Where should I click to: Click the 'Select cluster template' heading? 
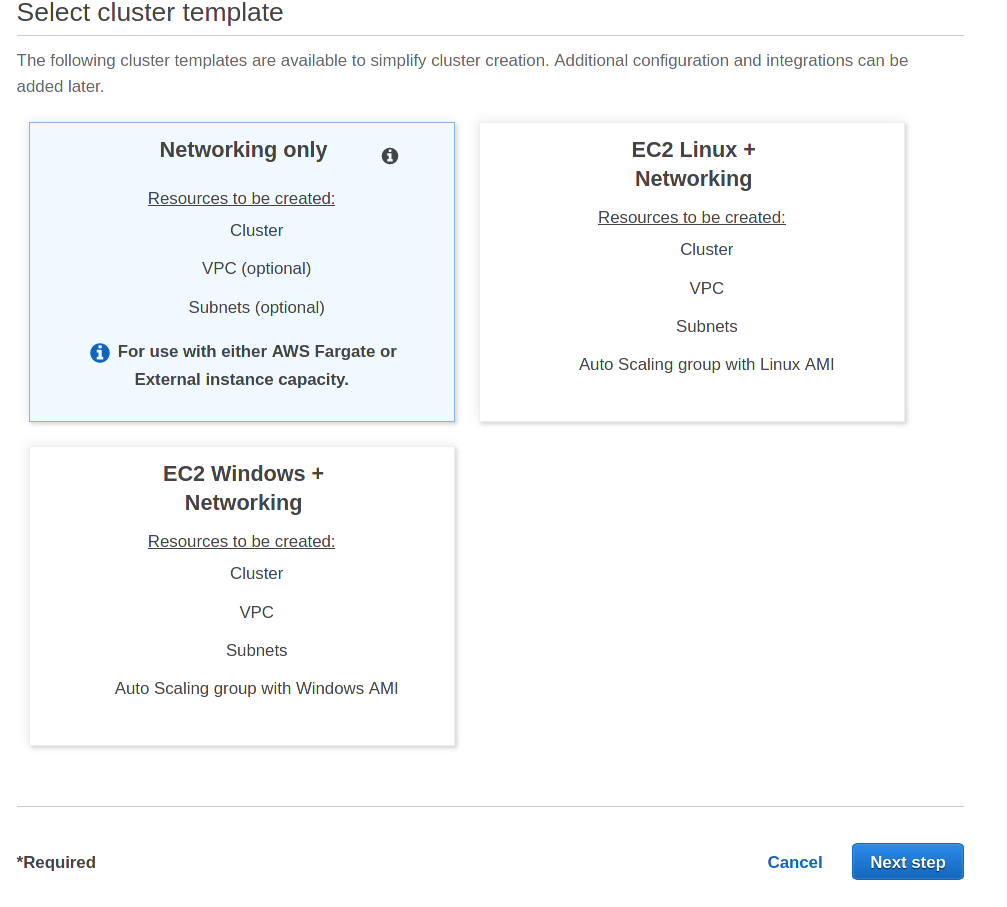150,12
